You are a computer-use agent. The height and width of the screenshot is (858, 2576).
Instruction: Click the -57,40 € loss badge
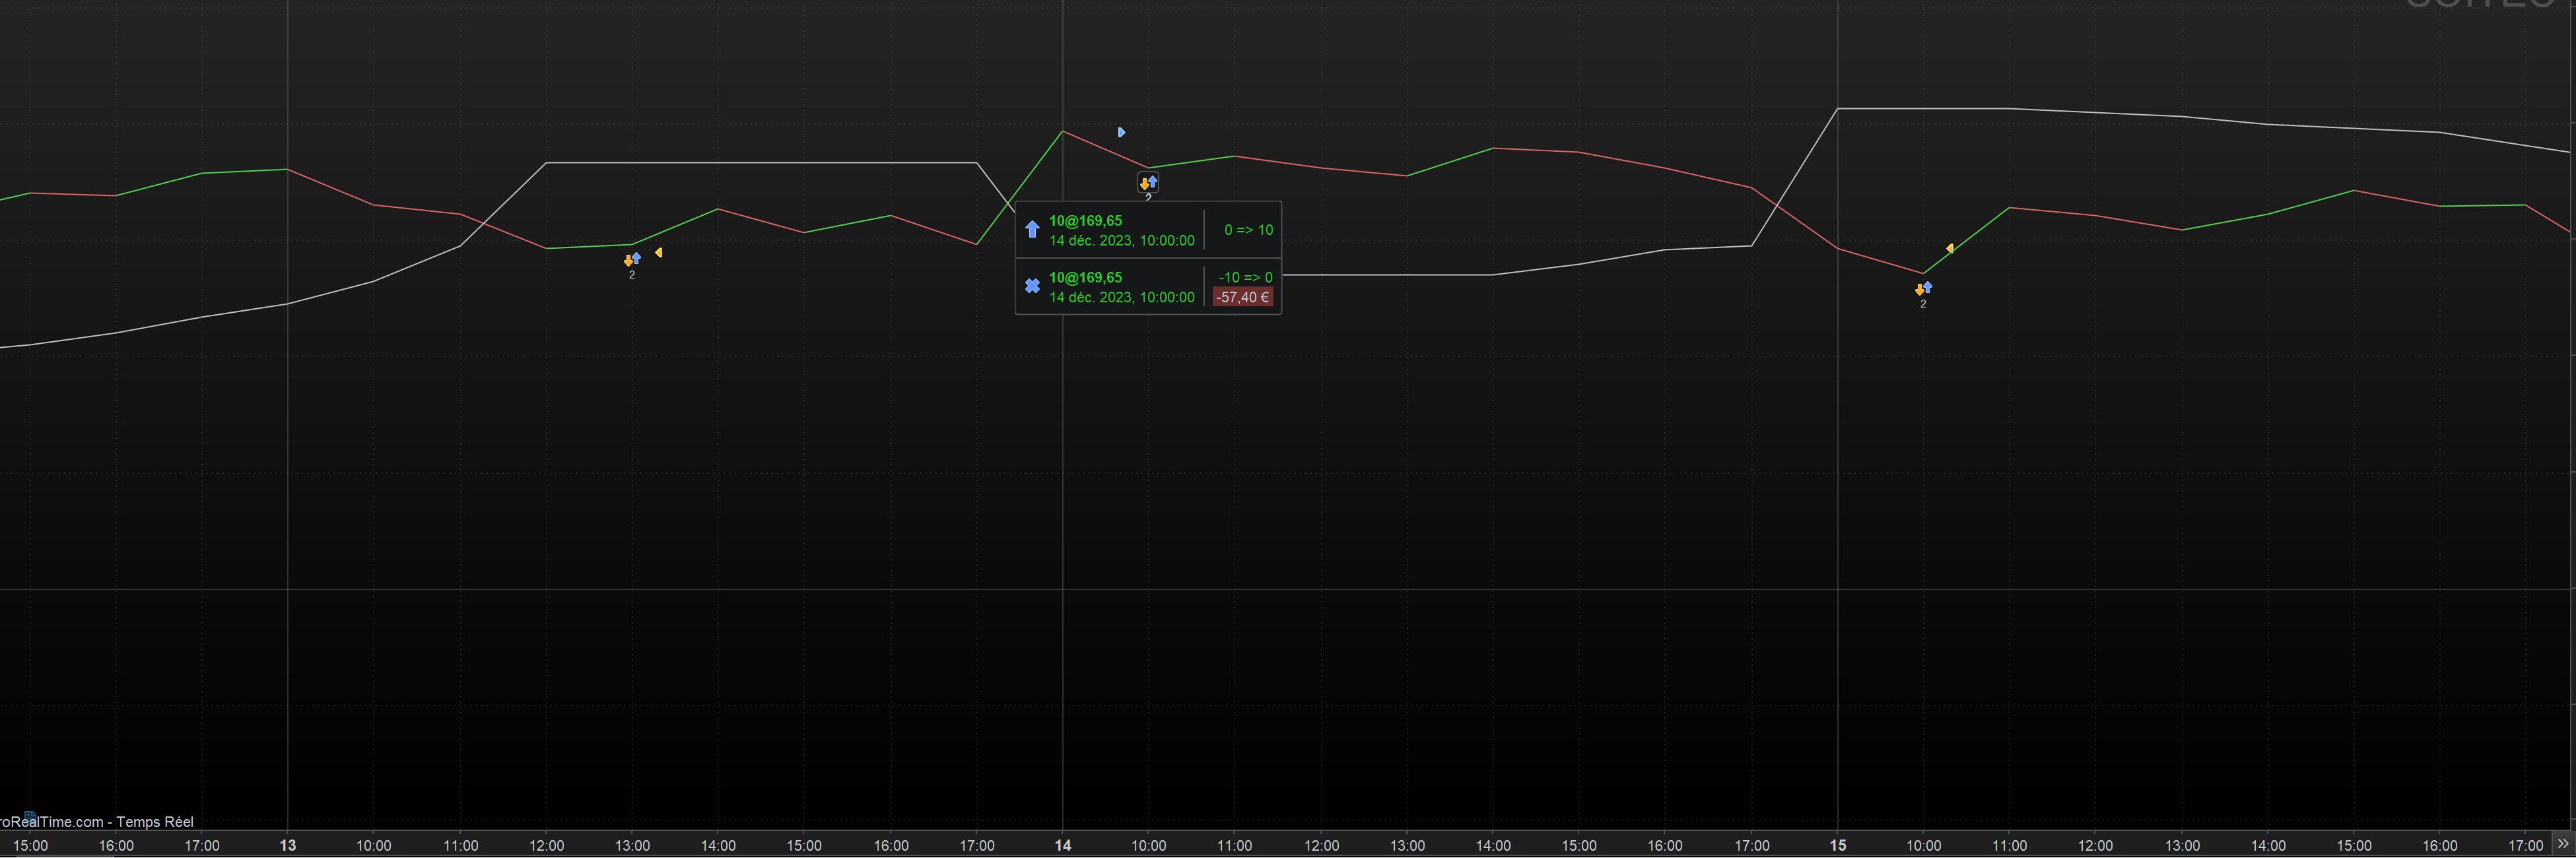1242,297
